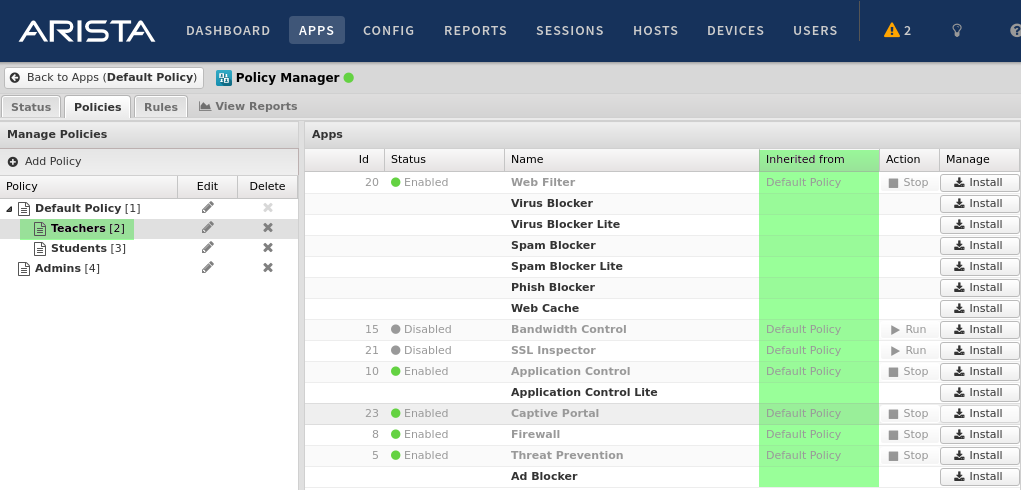Screen dimensions: 1021x490
Task: Stop the Firewall app
Action: 909,434
